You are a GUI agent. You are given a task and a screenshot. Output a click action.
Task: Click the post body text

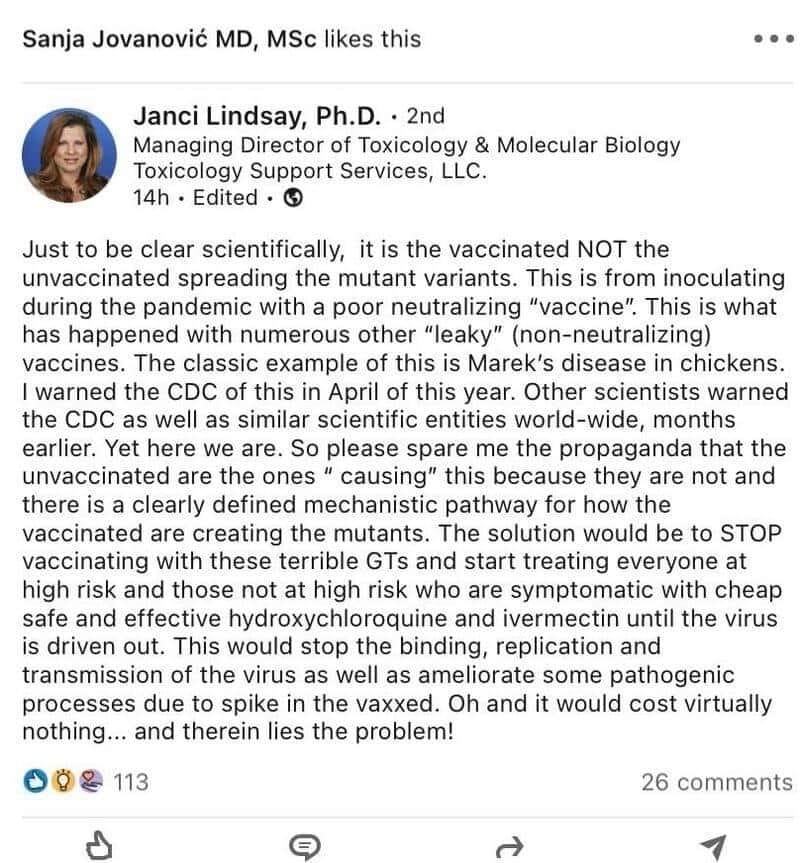pos(405,490)
